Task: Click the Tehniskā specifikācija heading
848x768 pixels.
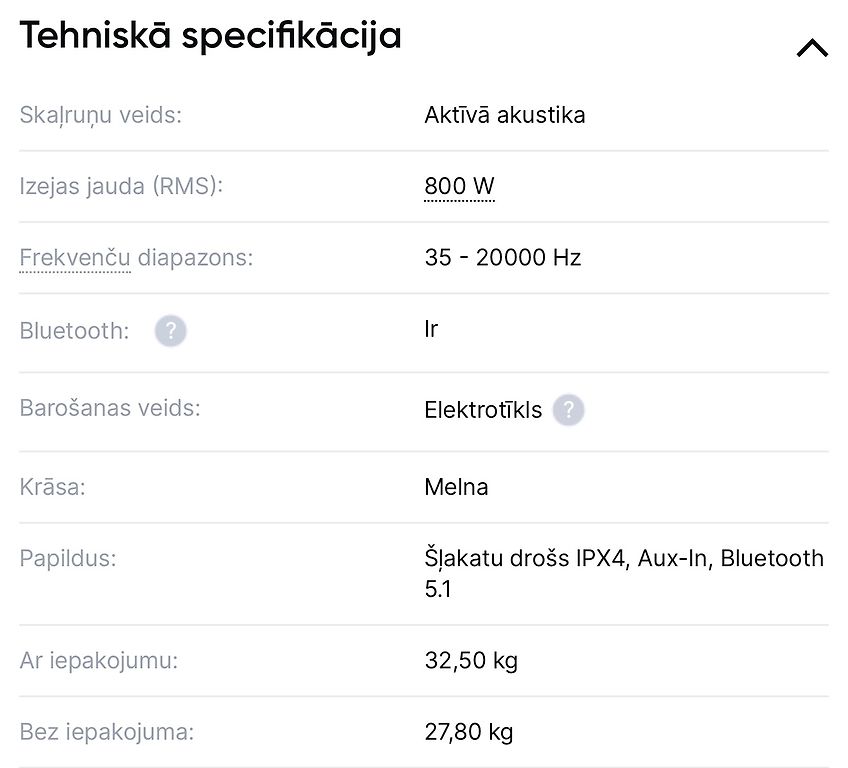Action: [210, 37]
